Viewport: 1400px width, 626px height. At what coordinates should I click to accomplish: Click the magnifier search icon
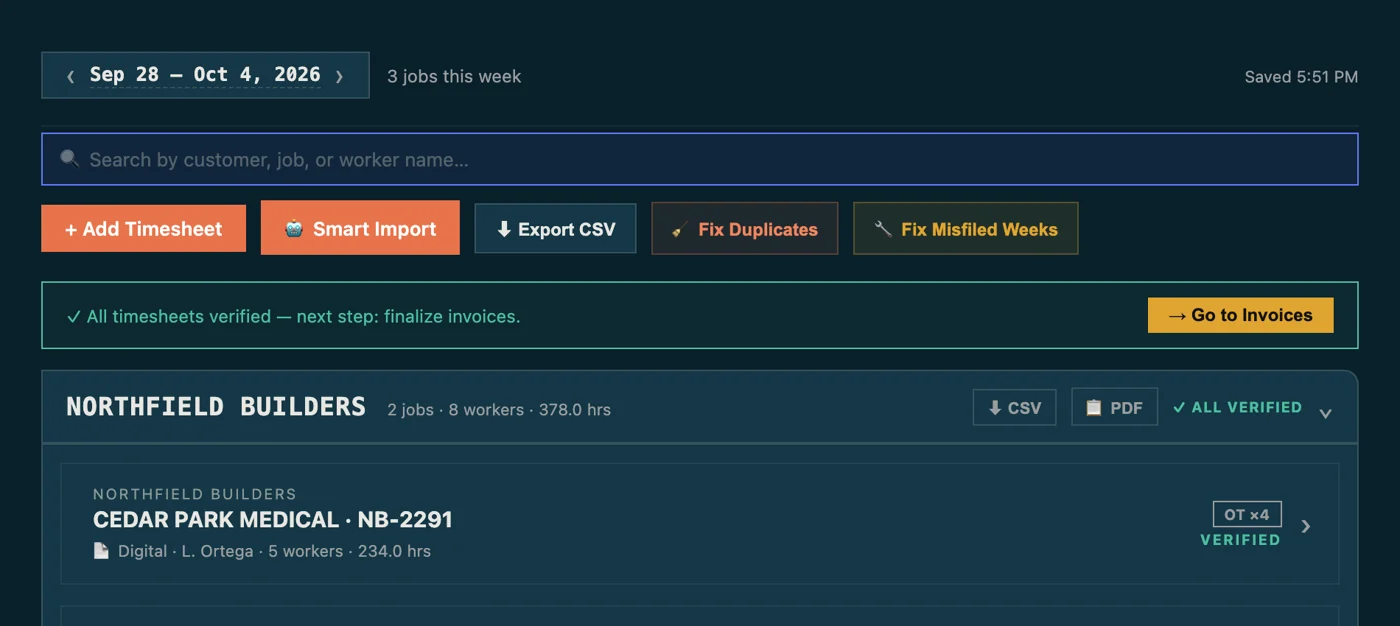[69, 158]
